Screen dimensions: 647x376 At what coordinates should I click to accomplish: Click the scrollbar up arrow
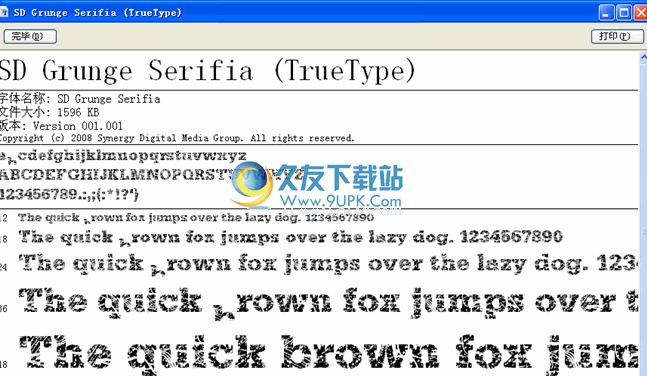(643, 57)
